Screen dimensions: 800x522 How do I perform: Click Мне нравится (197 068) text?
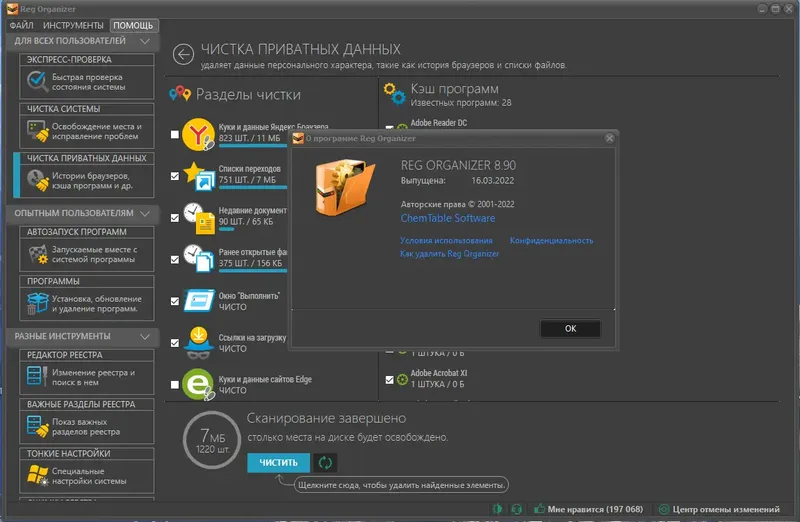click(x=595, y=509)
